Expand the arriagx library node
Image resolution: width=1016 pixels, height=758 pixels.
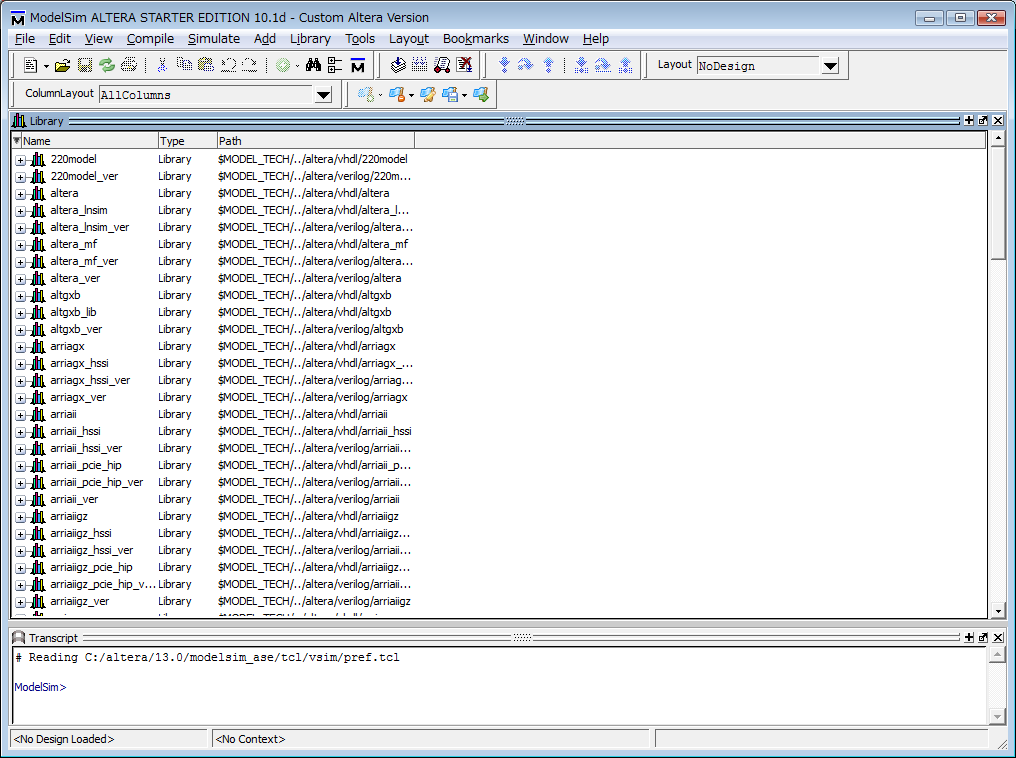[x=21, y=347]
